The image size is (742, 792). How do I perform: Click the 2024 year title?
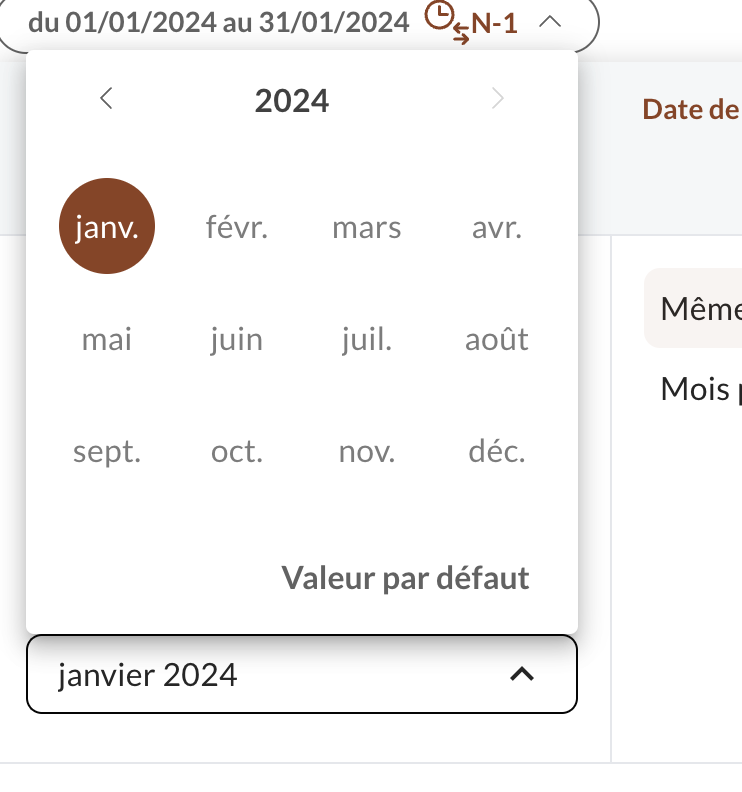(292, 101)
